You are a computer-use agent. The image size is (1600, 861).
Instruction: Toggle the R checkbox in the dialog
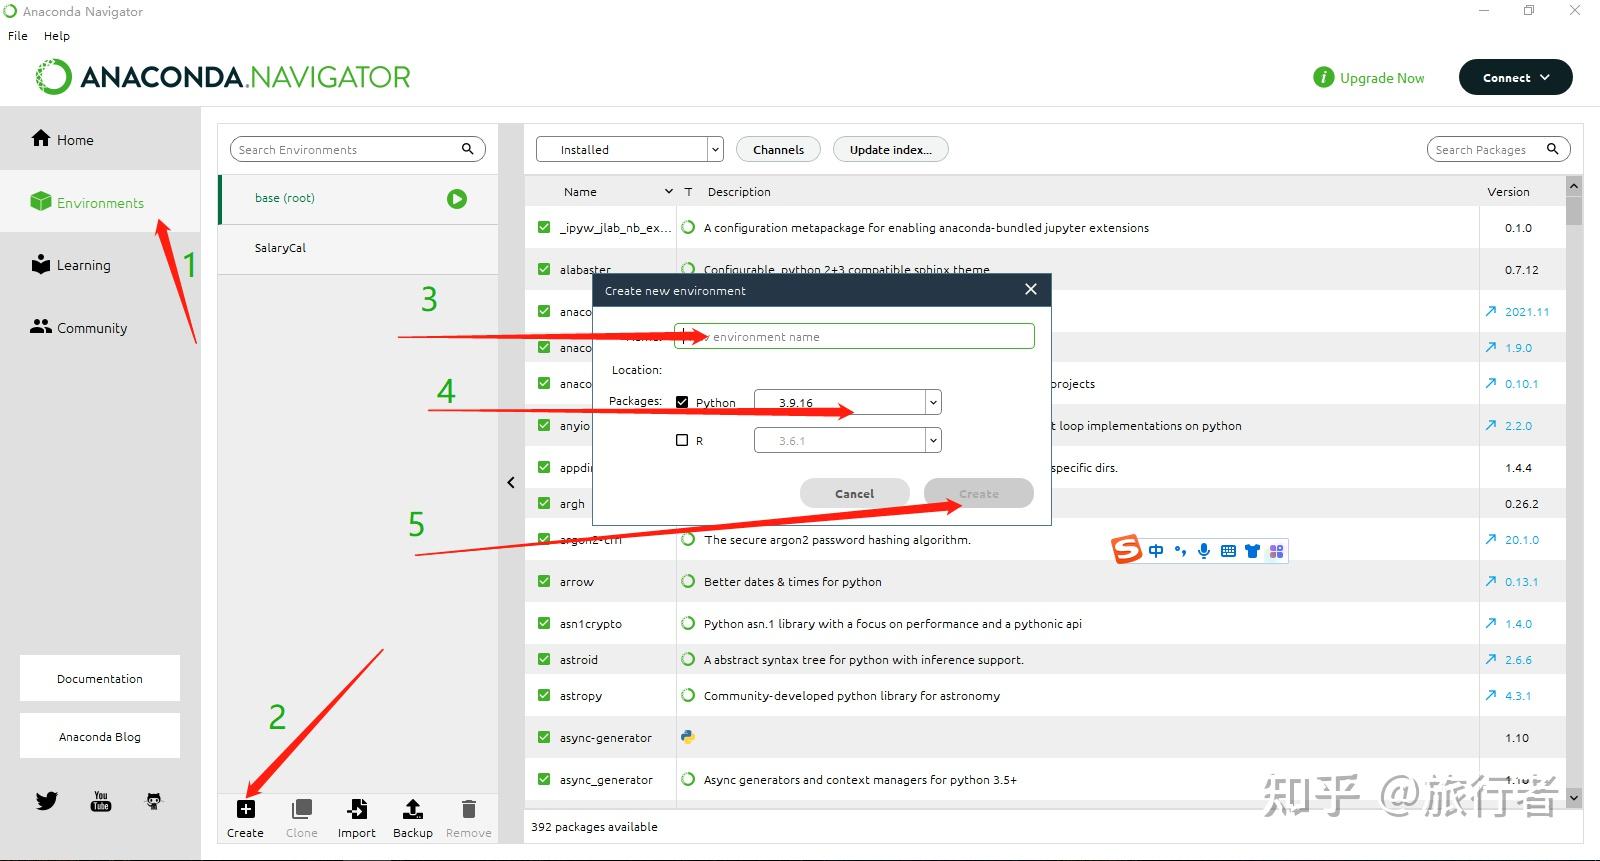(x=682, y=440)
